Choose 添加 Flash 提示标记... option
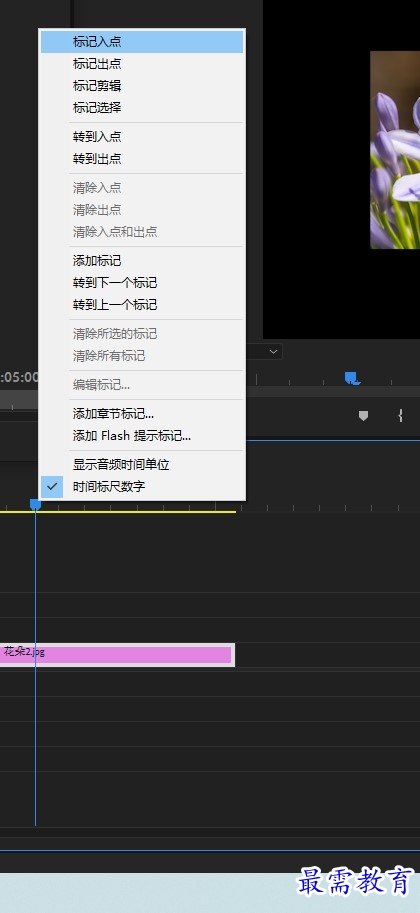The image size is (420, 913). (142, 436)
